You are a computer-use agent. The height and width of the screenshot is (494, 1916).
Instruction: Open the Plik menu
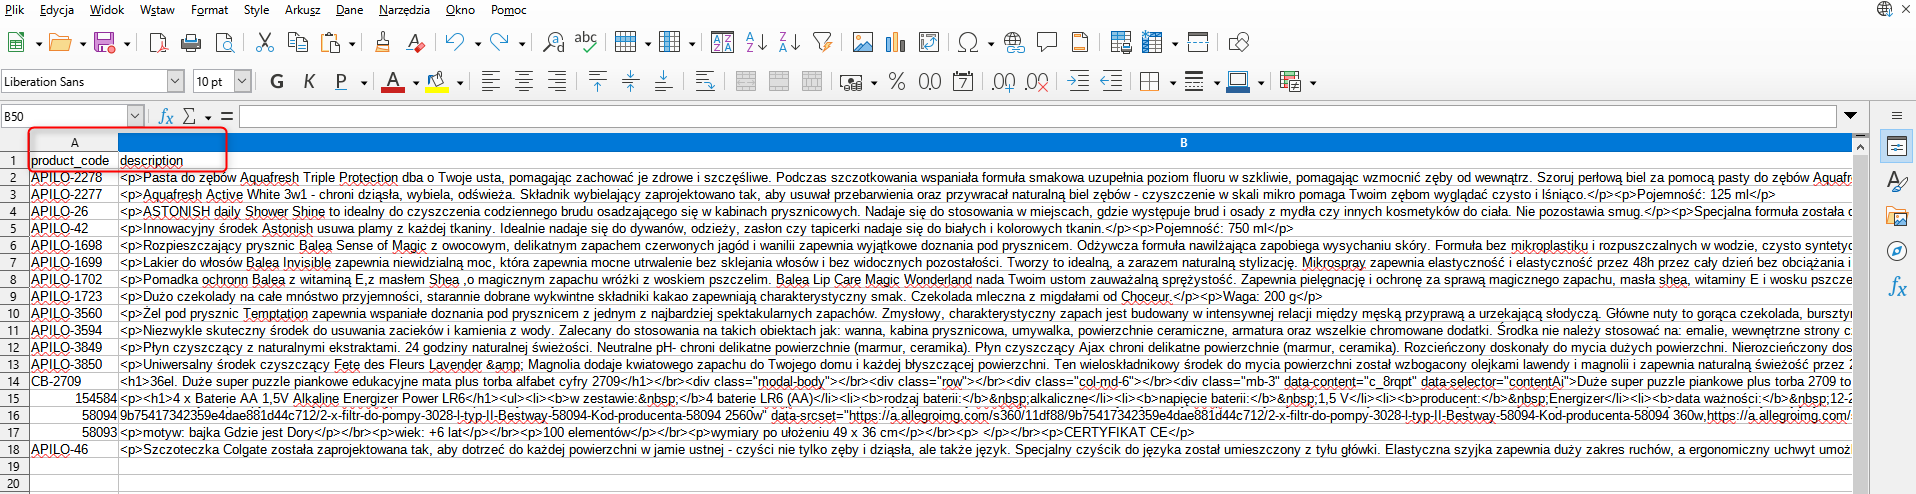(x=14, y=10)
